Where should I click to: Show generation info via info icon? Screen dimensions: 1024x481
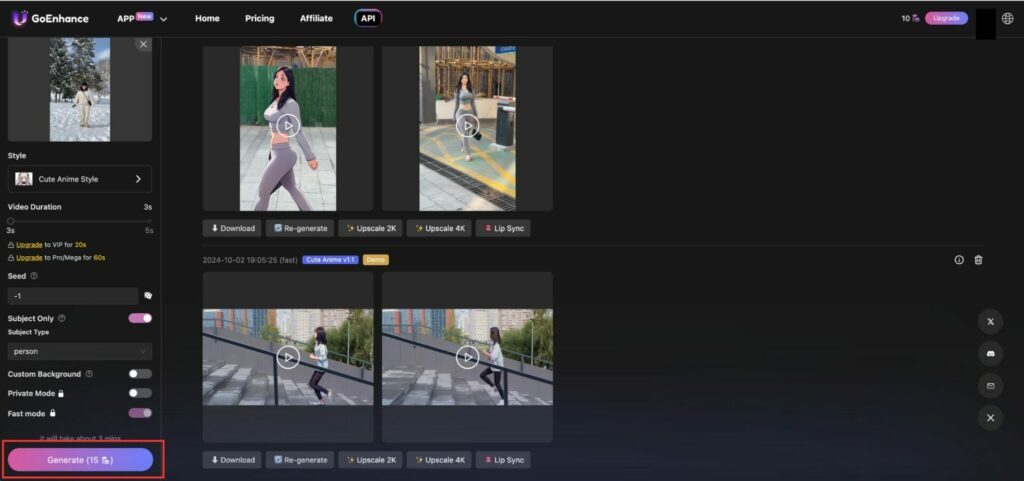959,260
